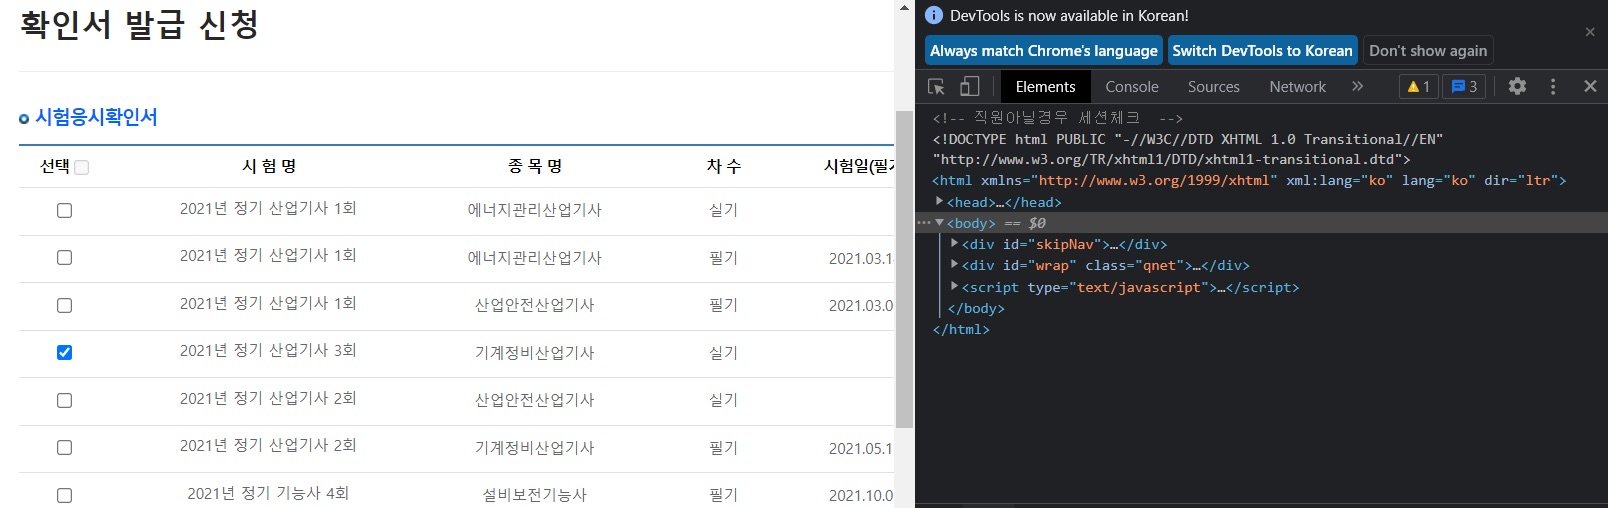Screen dimensions: 1608x508
Task: Click Don't show again button
Action: pyautogui.click(x=1428, y=50)
